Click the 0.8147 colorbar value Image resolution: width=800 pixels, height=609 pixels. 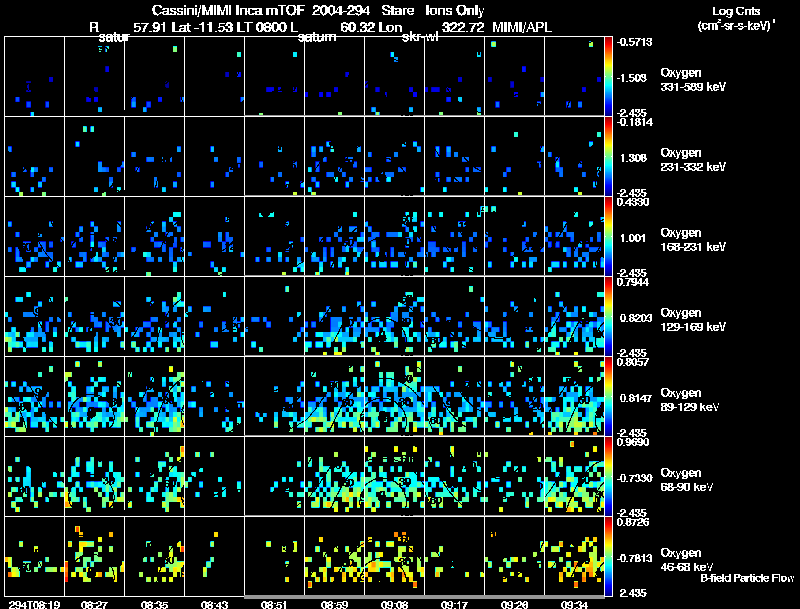[x=636, y=398]
